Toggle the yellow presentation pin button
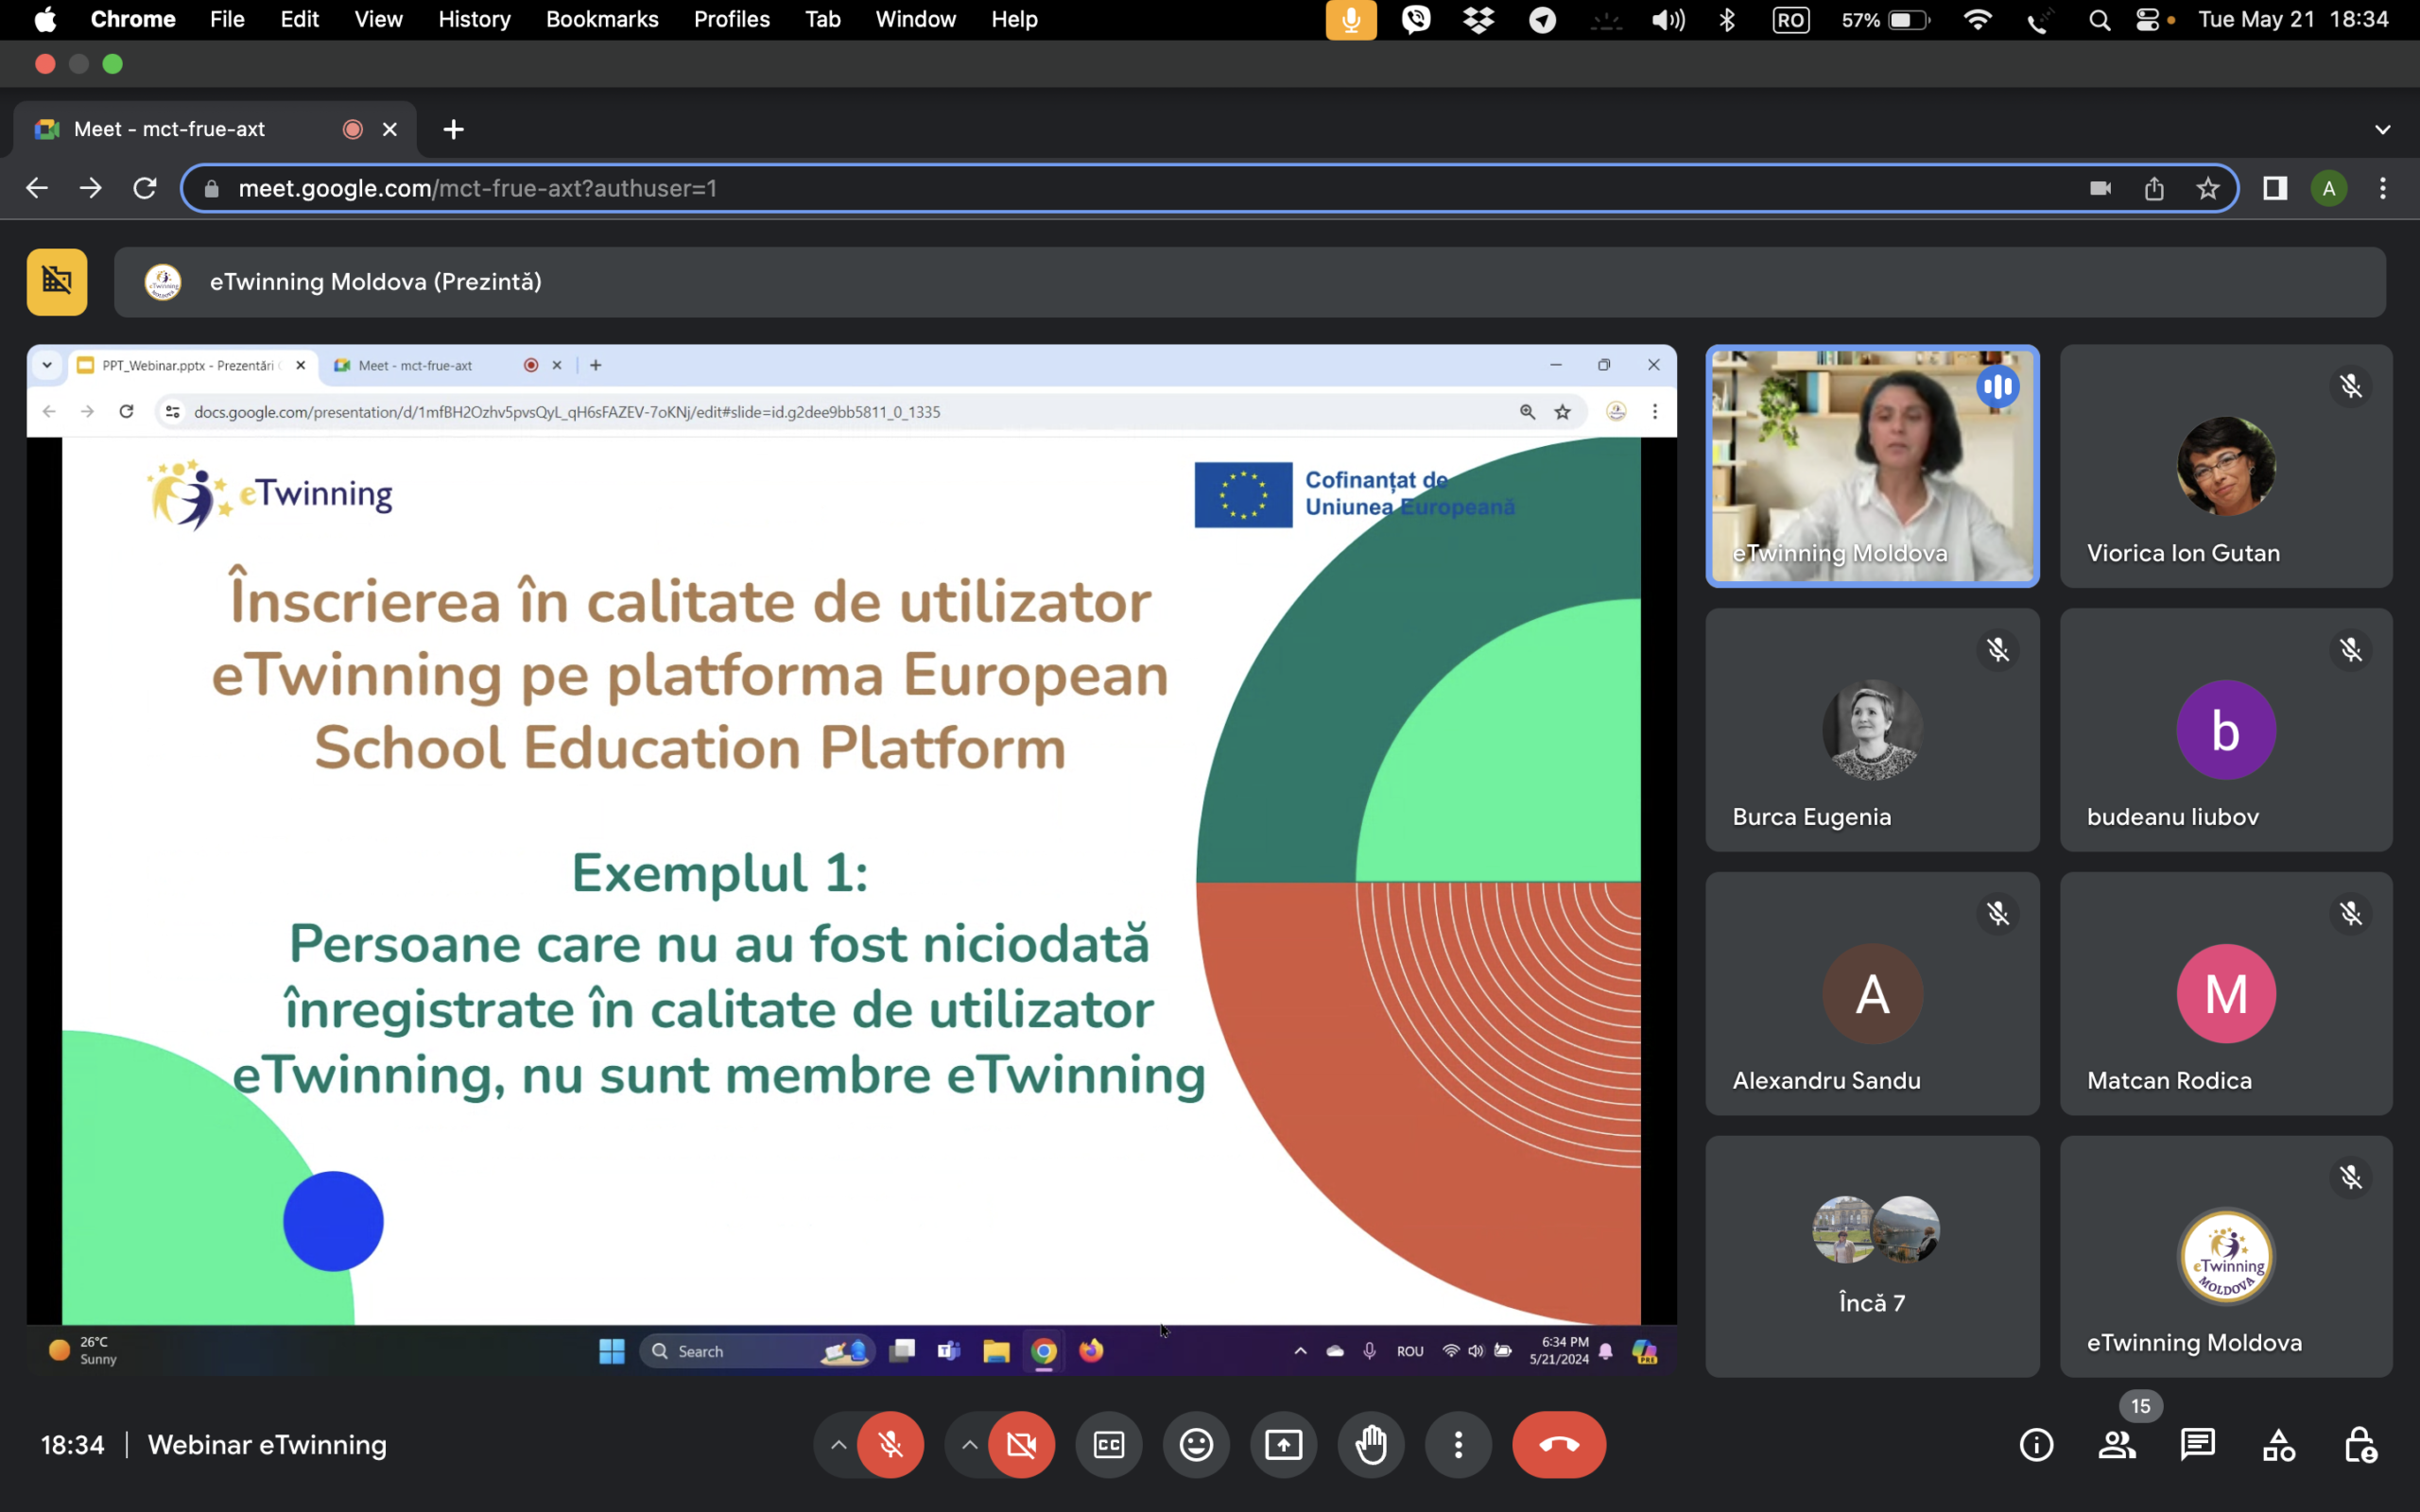Image resolution: width=2420 pixels, height=1512 pixels. [x=57, y=282]
